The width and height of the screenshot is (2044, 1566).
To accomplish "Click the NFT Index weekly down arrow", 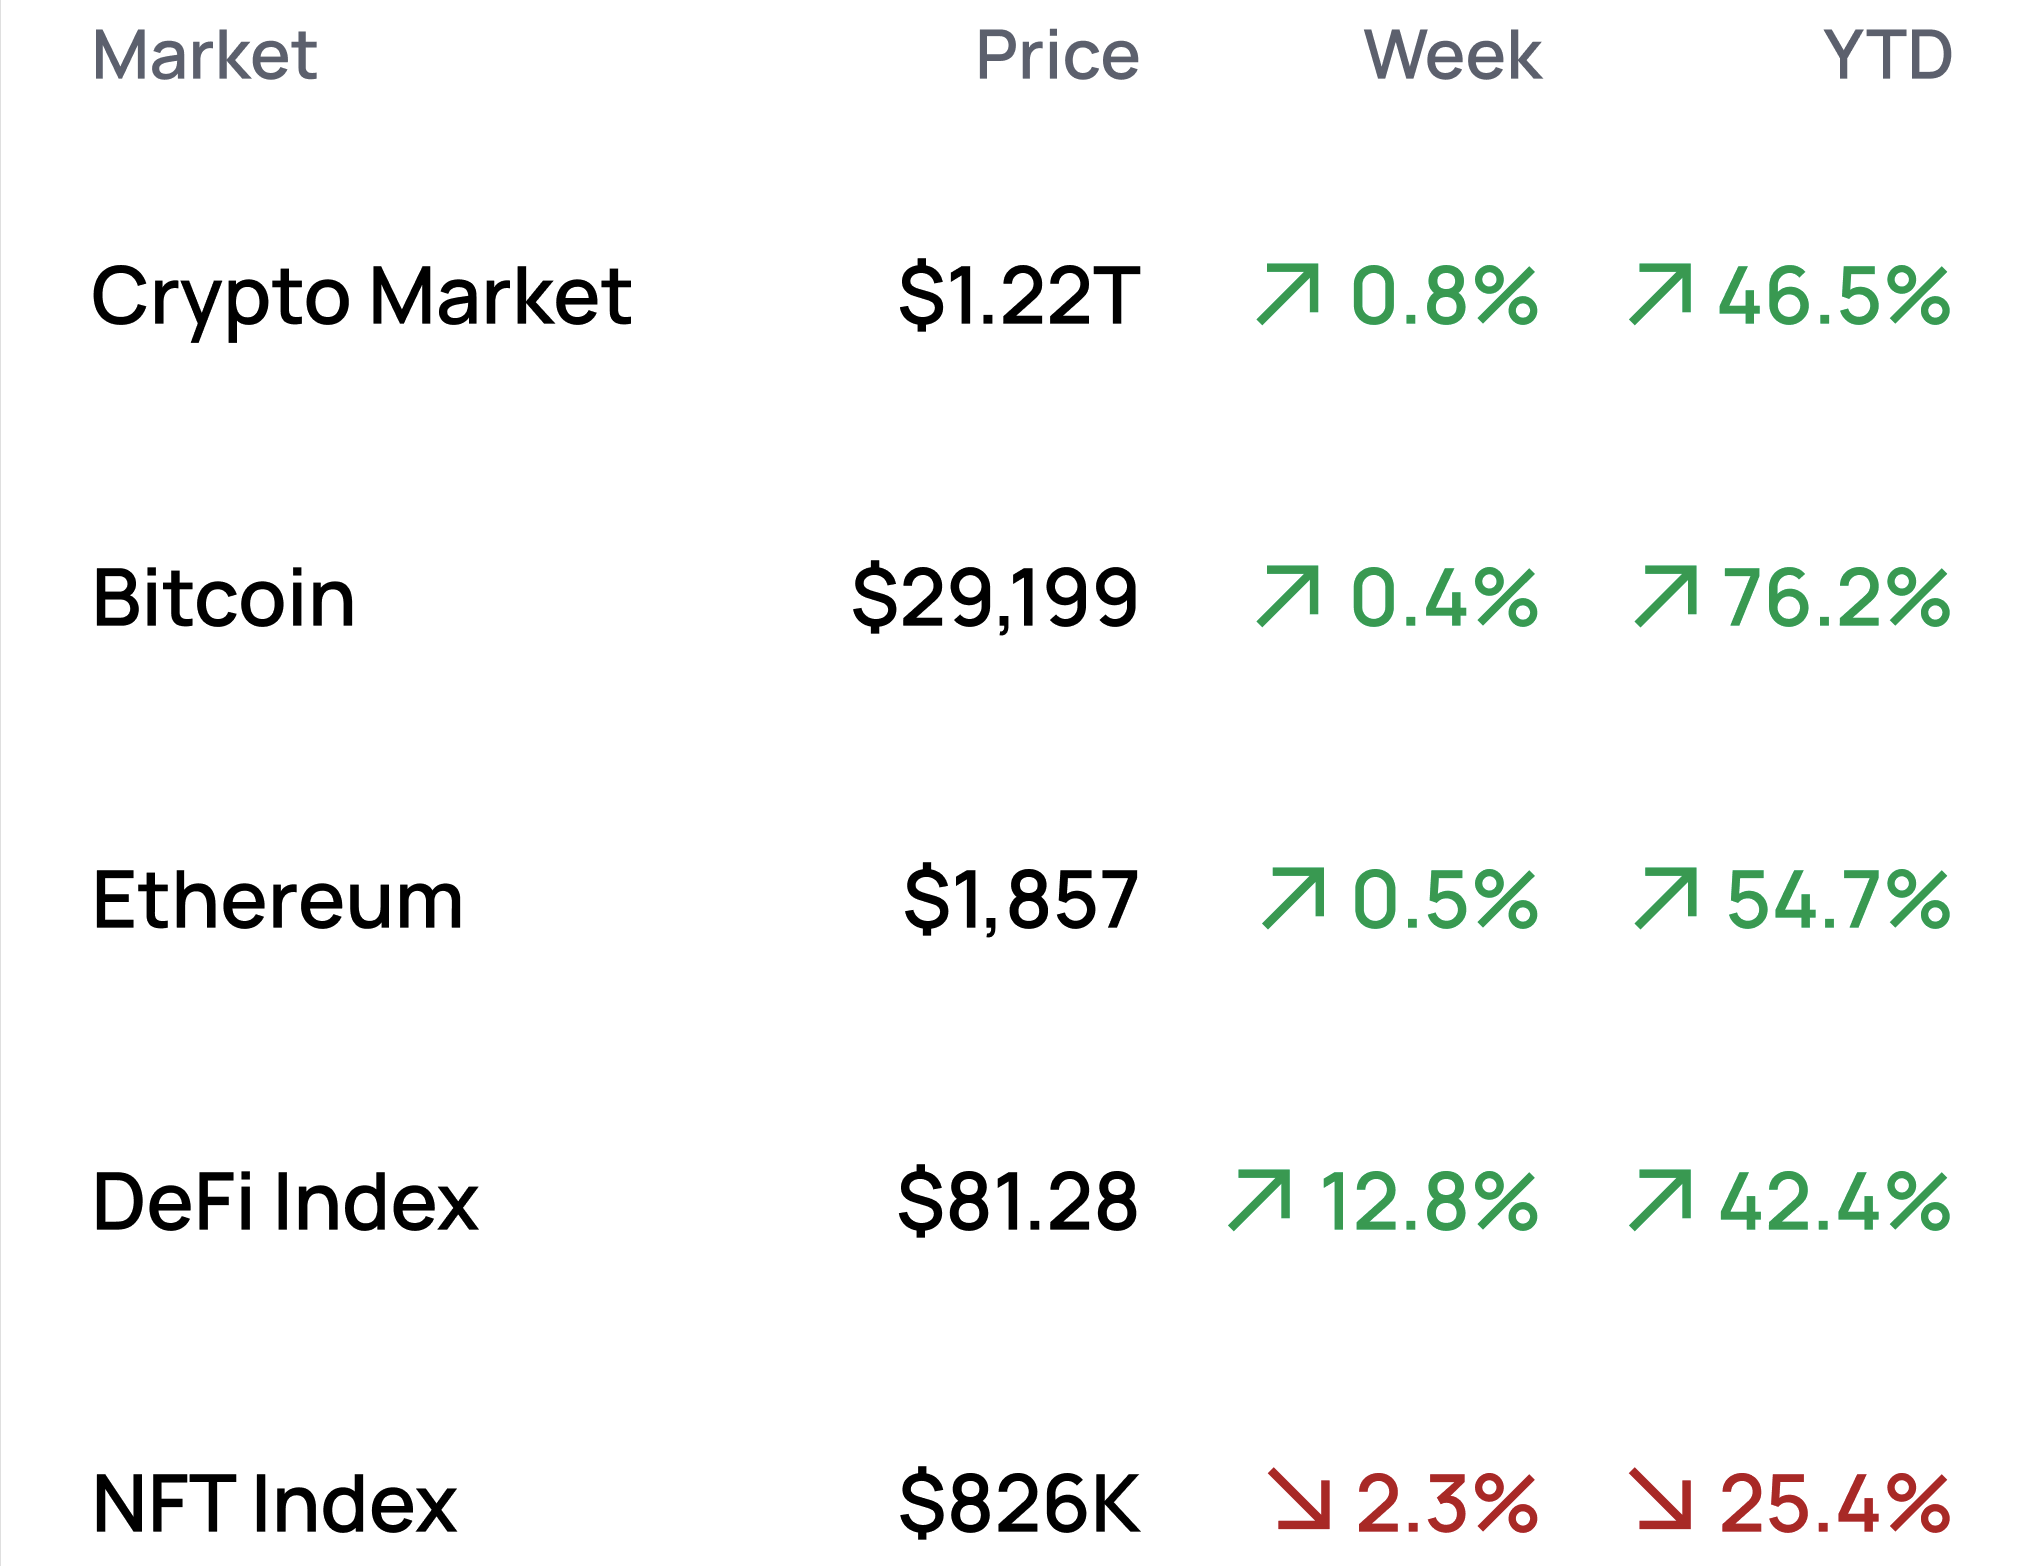I will coord(1299,1499).
